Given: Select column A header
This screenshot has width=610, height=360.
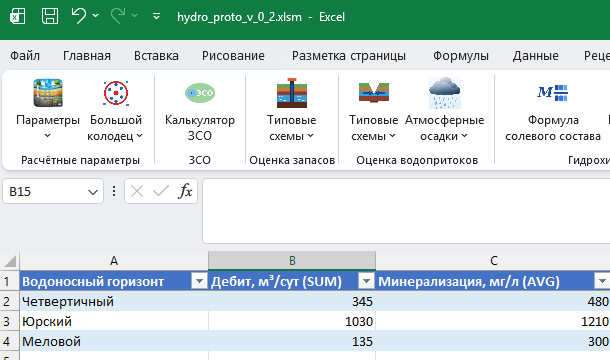Looking at the screenshot, I should 114,261.
